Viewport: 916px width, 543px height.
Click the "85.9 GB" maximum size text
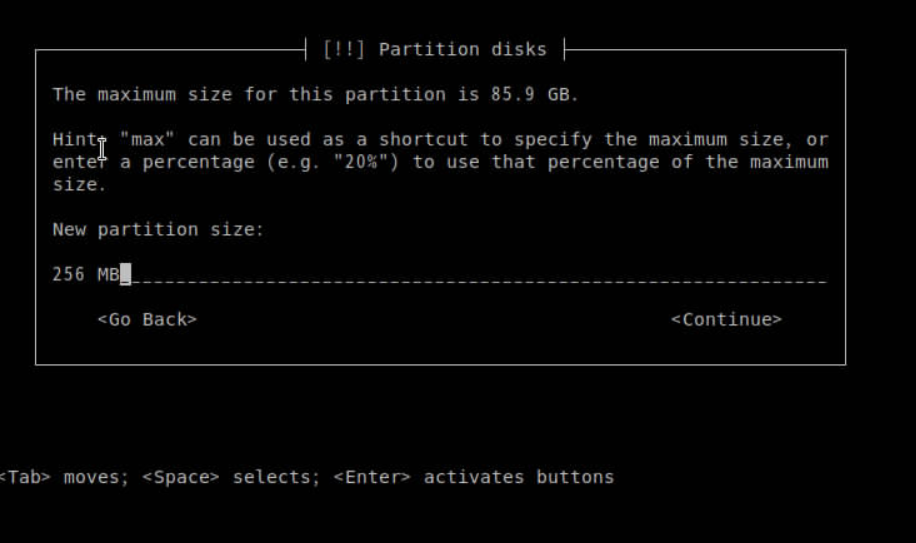point(542,95)
